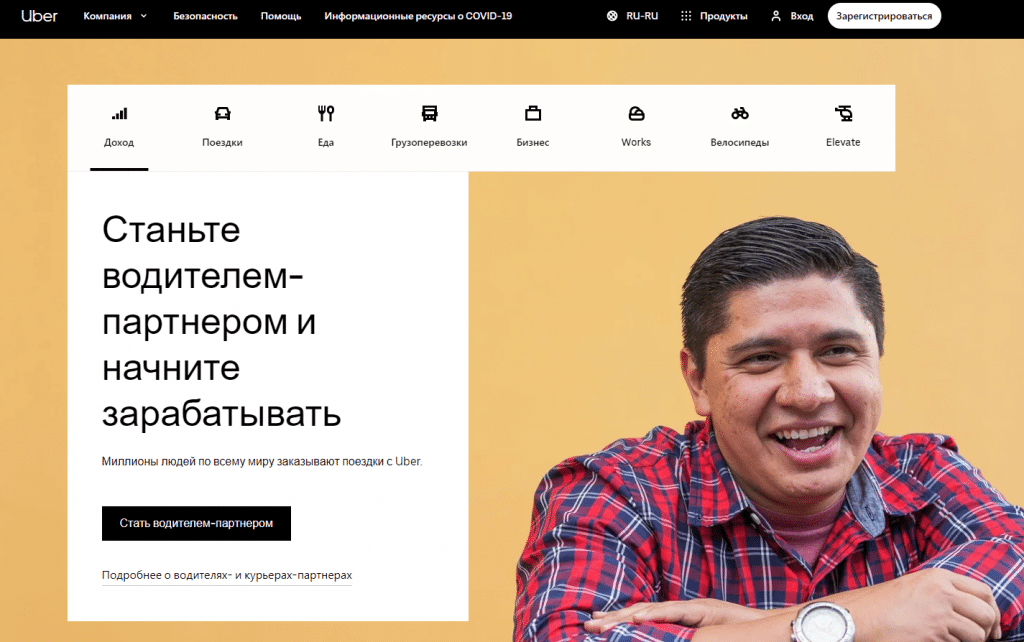The width and height of the screenshot is (1024, 642).
Task: Click the globe language icon
Action: 612,16
